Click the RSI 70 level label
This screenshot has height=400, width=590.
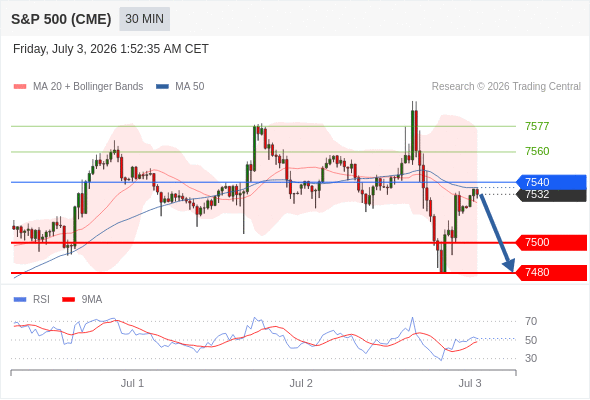531,321
